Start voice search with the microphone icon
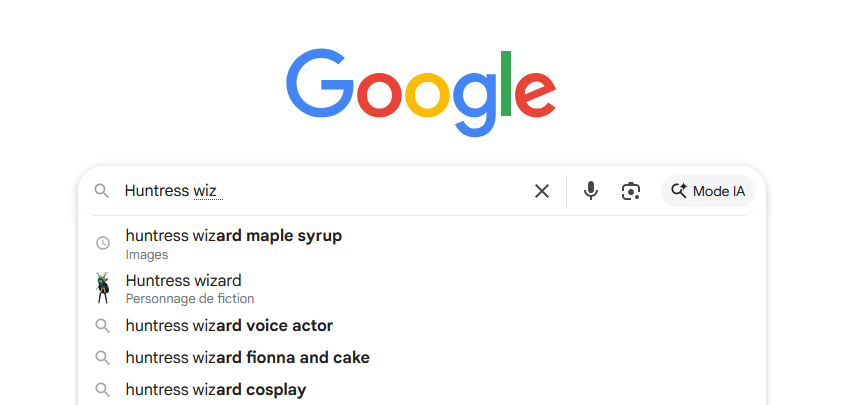 pyautogui.click(x=591, y=191)
